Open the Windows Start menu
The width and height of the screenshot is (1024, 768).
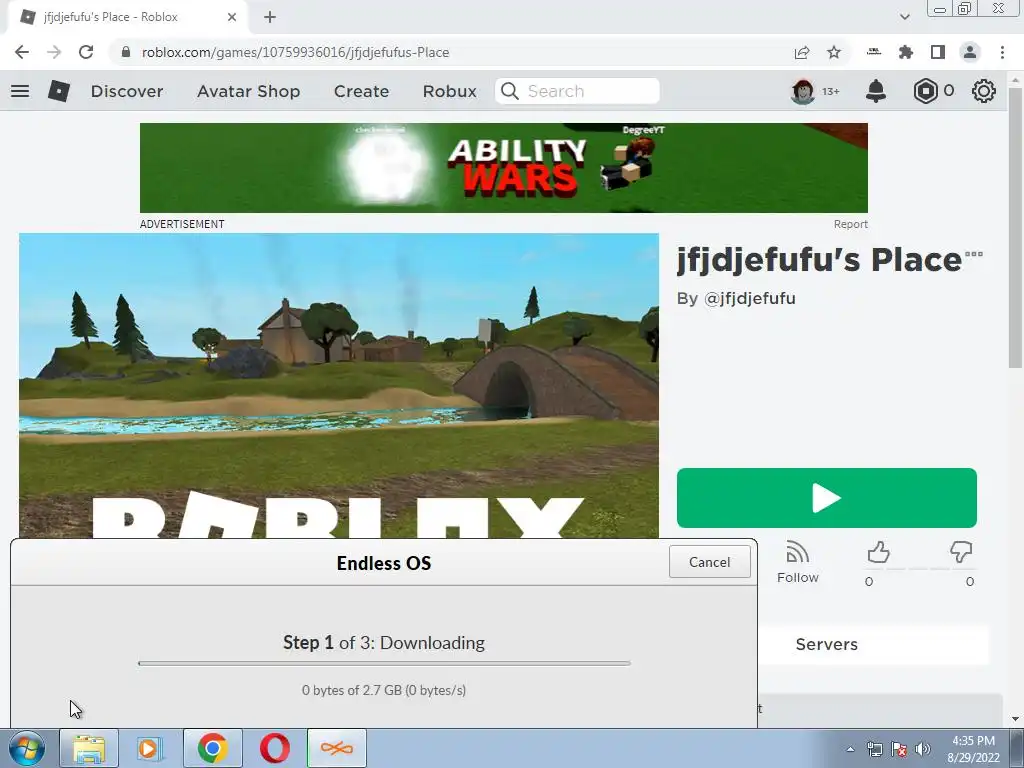click(x=26, y=748)
